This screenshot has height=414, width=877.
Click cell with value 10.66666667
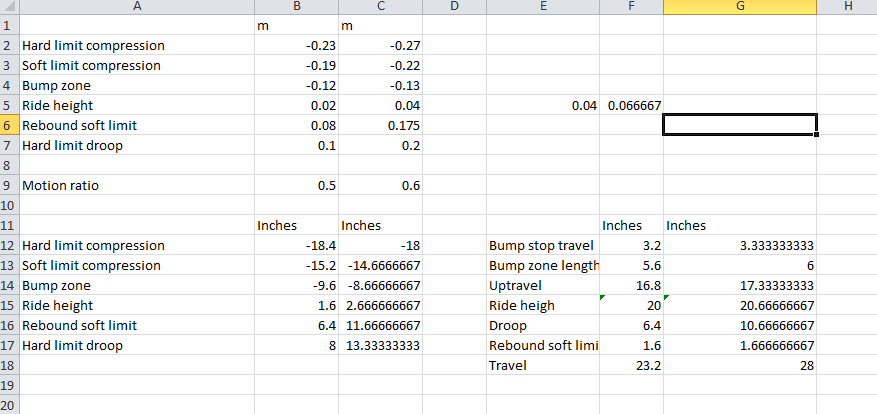(740, 325)
